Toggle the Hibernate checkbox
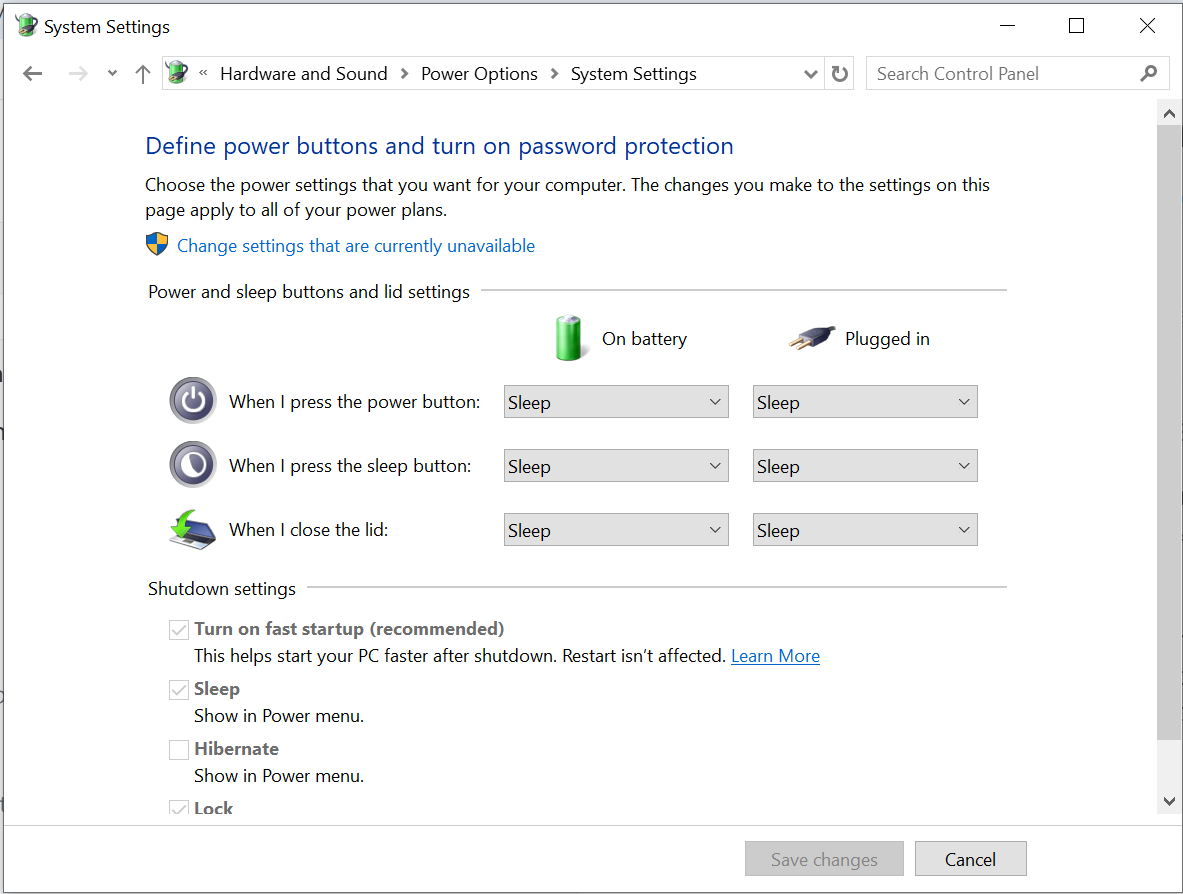This screenshot has height=894, width=1183. (x=179, y=750)
